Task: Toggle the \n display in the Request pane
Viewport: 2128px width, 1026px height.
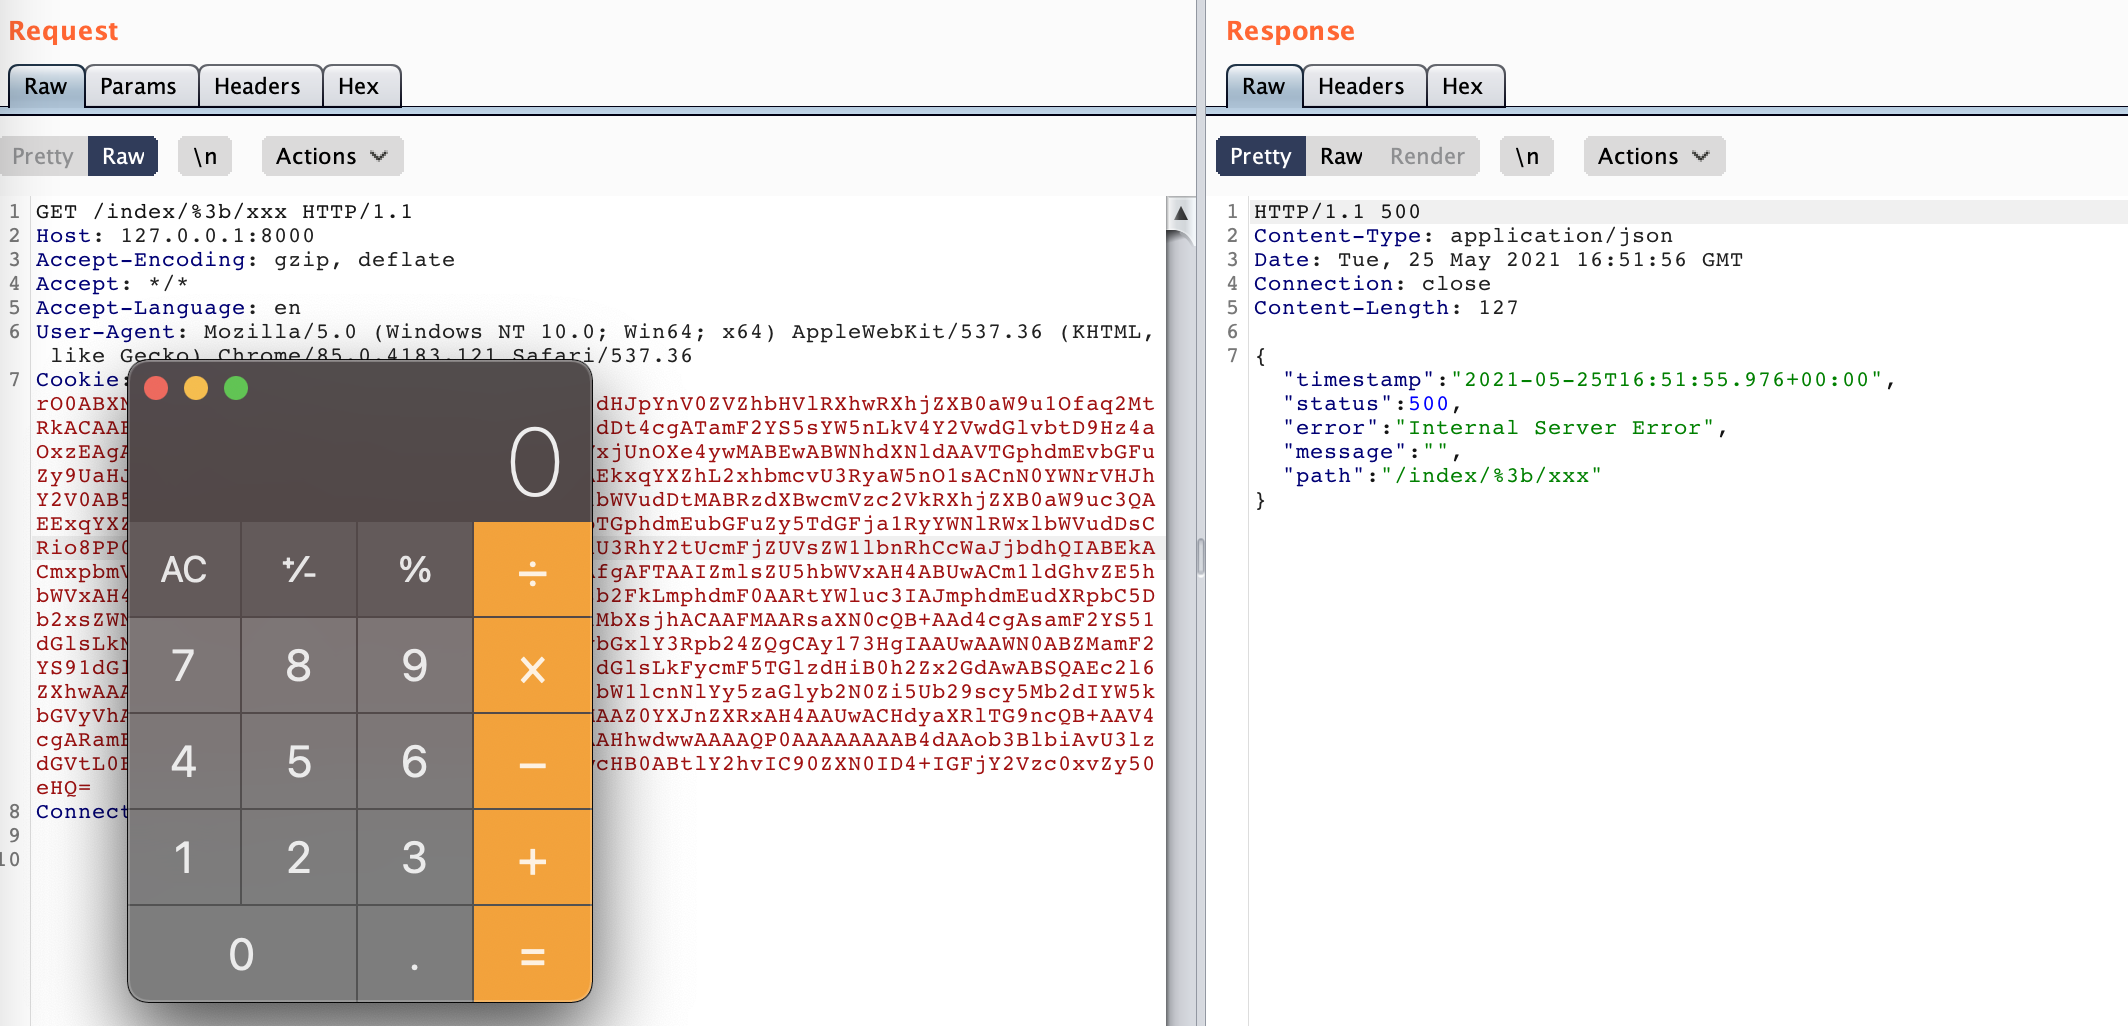Action: click(205, 156)
